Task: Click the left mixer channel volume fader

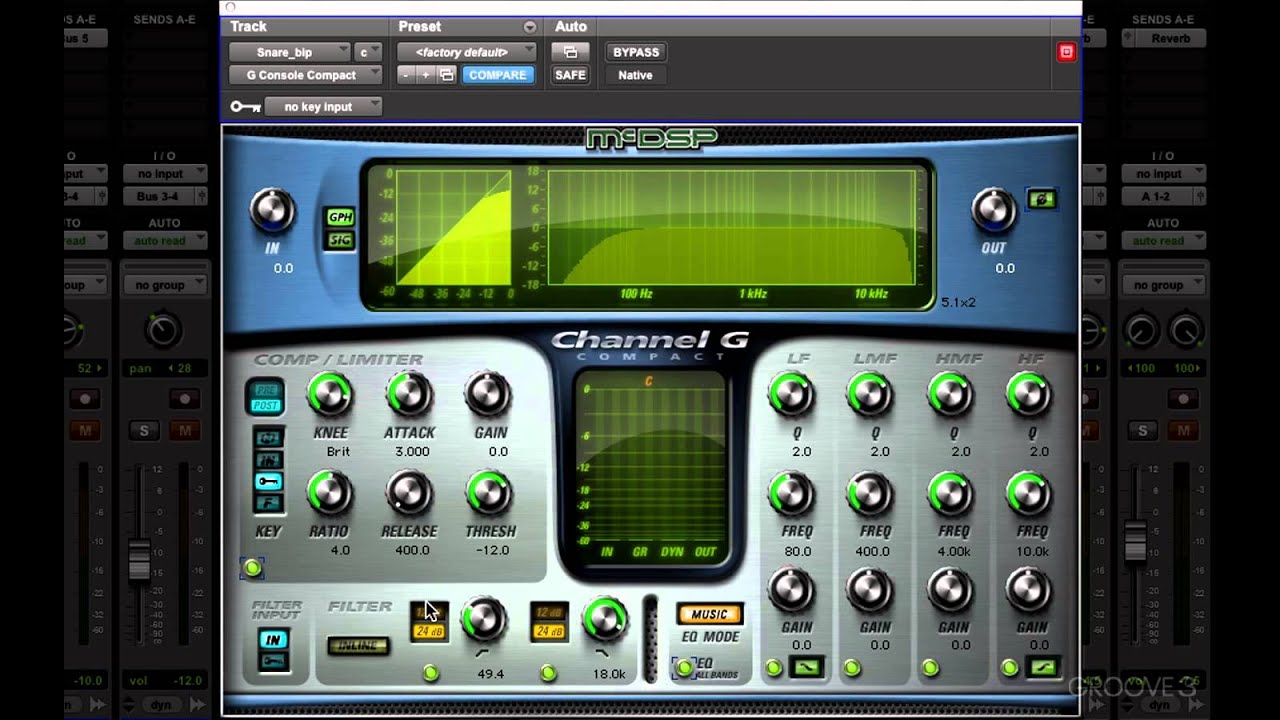Action: pos(138,558)
